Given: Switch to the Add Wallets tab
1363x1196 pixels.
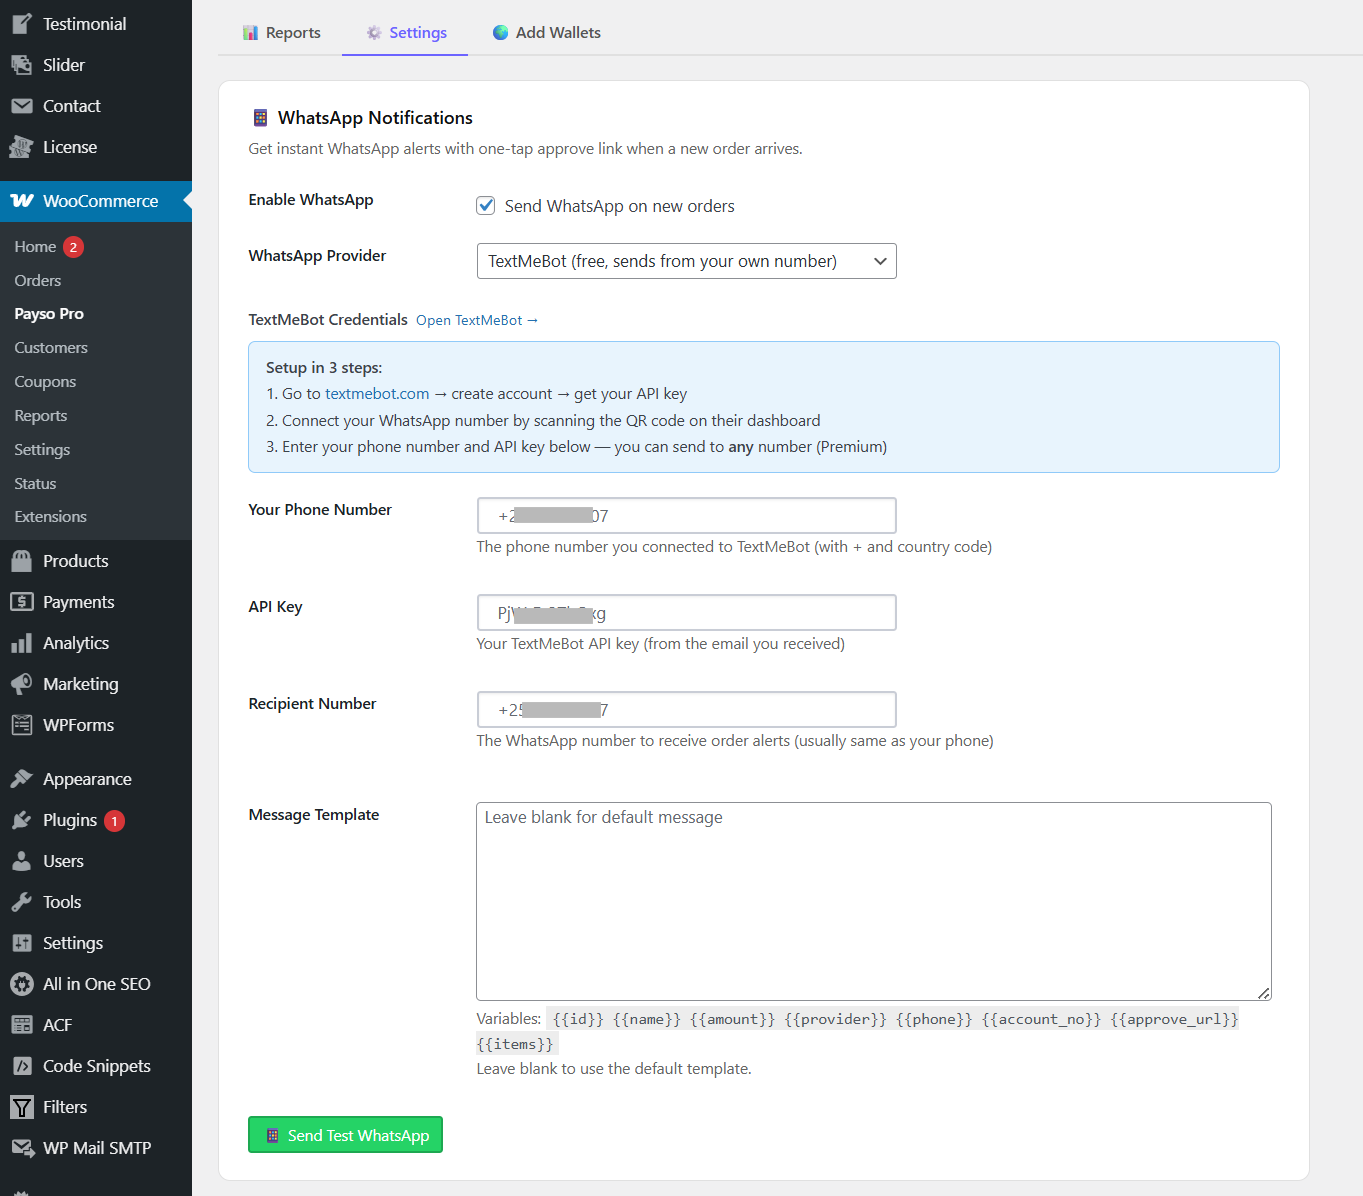Looking at the screenshot, I should pos(546,32).
